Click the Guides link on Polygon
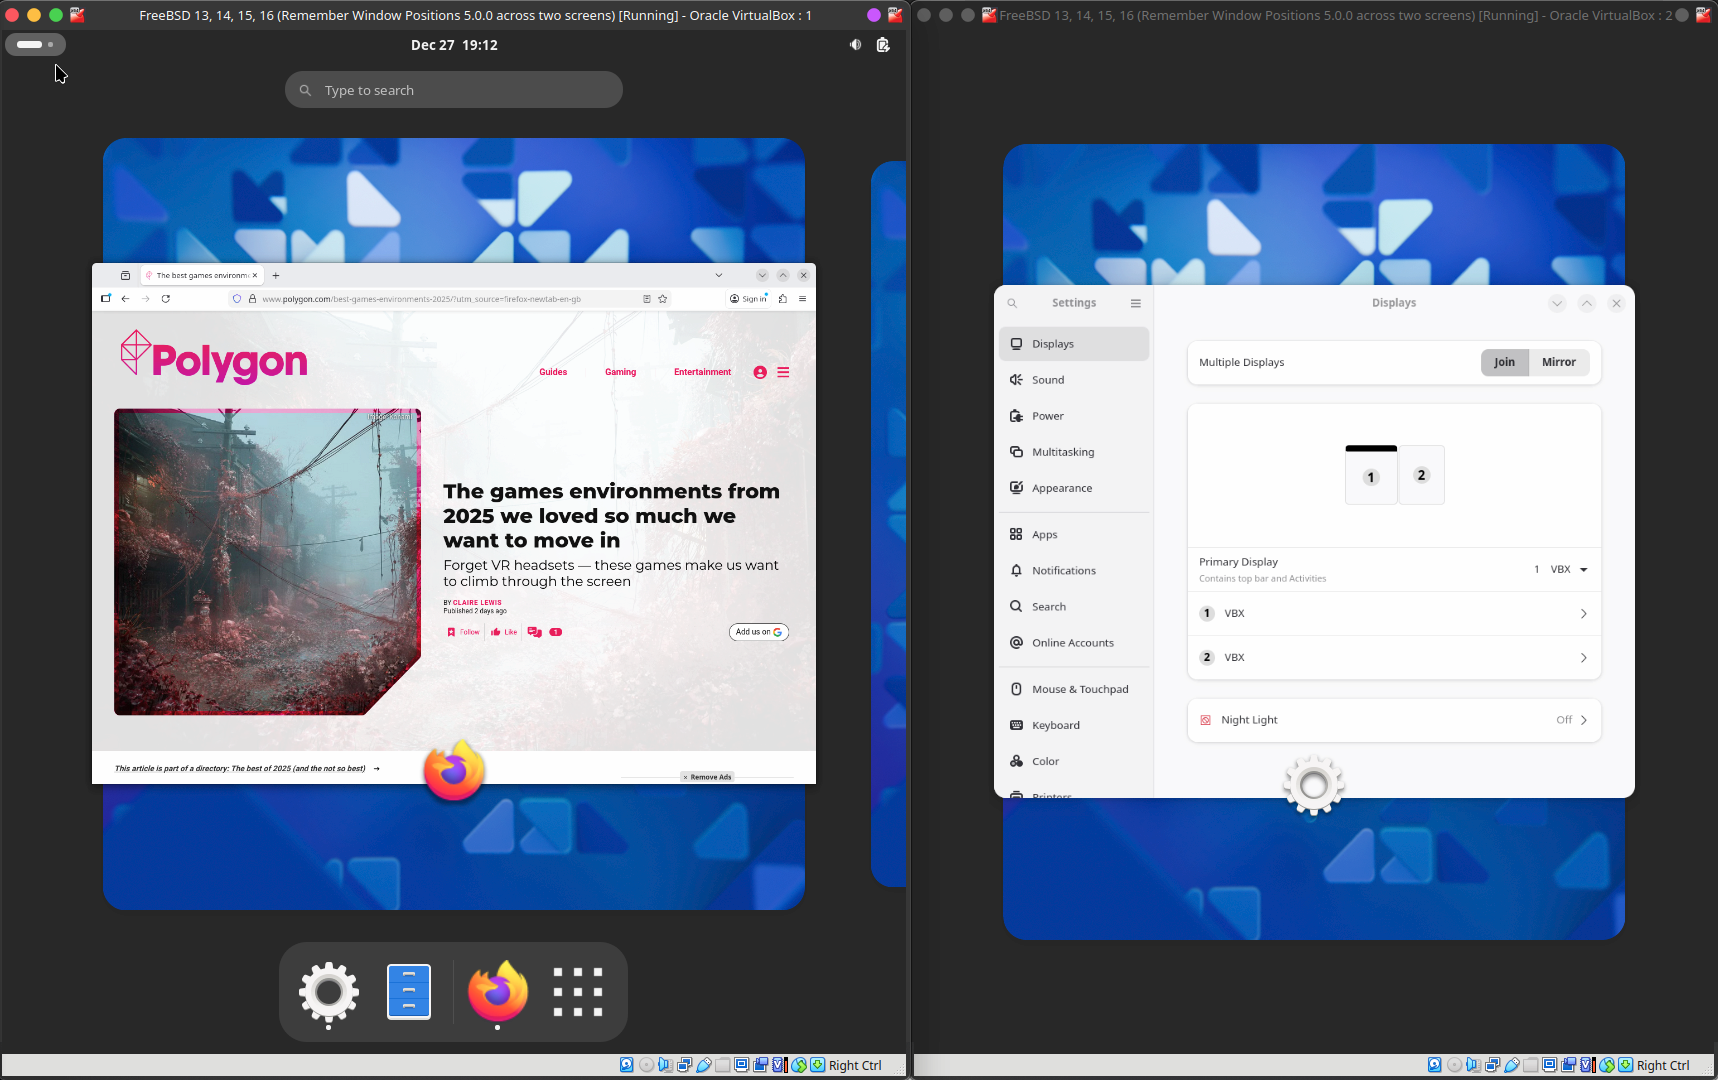 tap(553, 372)
